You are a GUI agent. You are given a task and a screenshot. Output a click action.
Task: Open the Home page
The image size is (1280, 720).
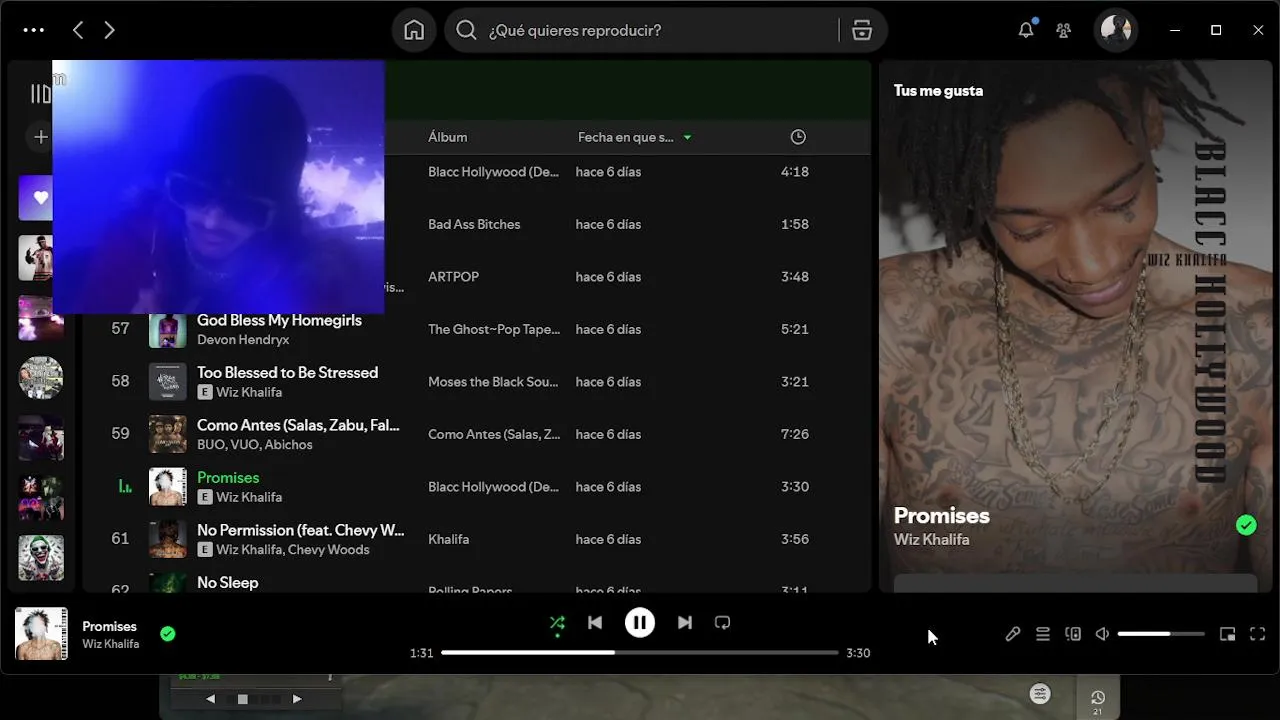414,30
